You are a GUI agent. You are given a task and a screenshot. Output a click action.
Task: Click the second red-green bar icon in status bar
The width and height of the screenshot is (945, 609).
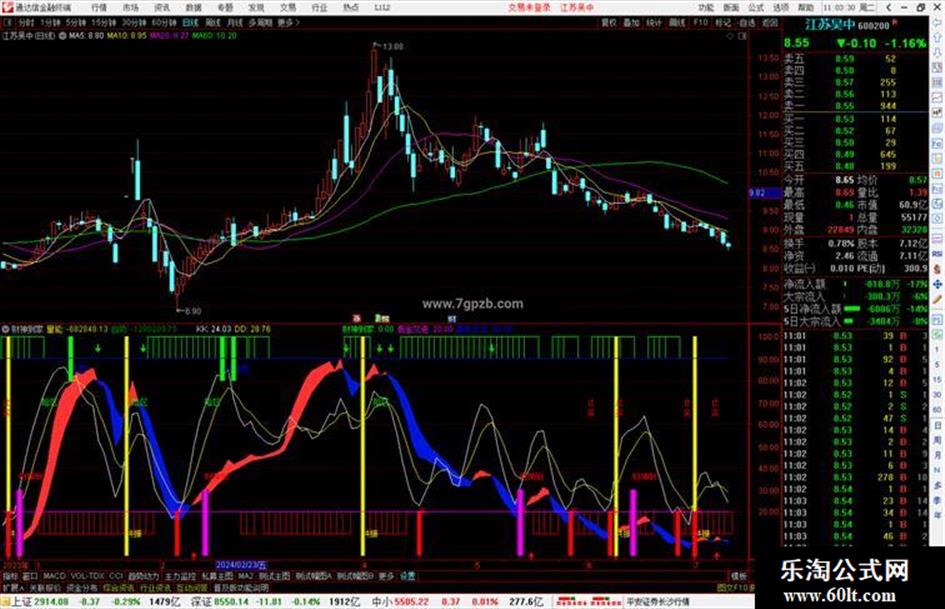(606, 602)
